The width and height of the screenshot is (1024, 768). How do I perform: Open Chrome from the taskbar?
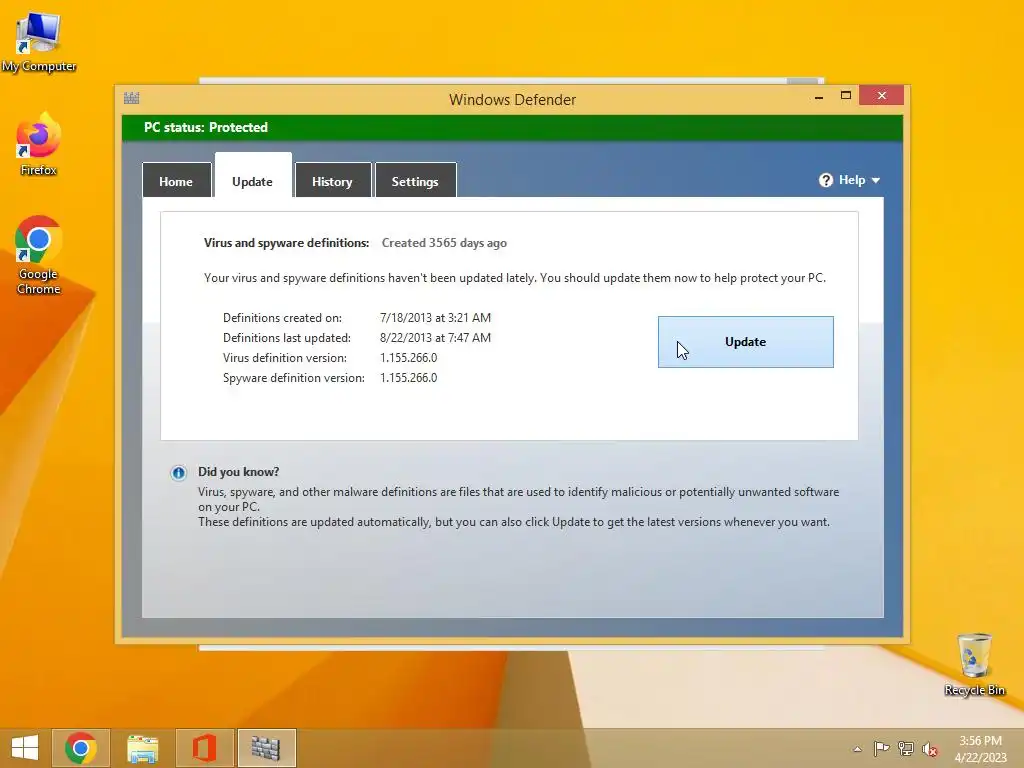[x=81, y=748]
